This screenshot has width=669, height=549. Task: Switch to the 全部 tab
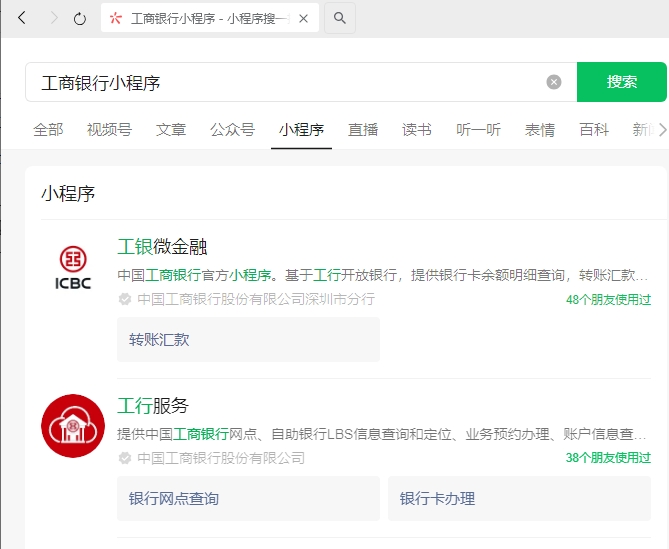(48, 130)
